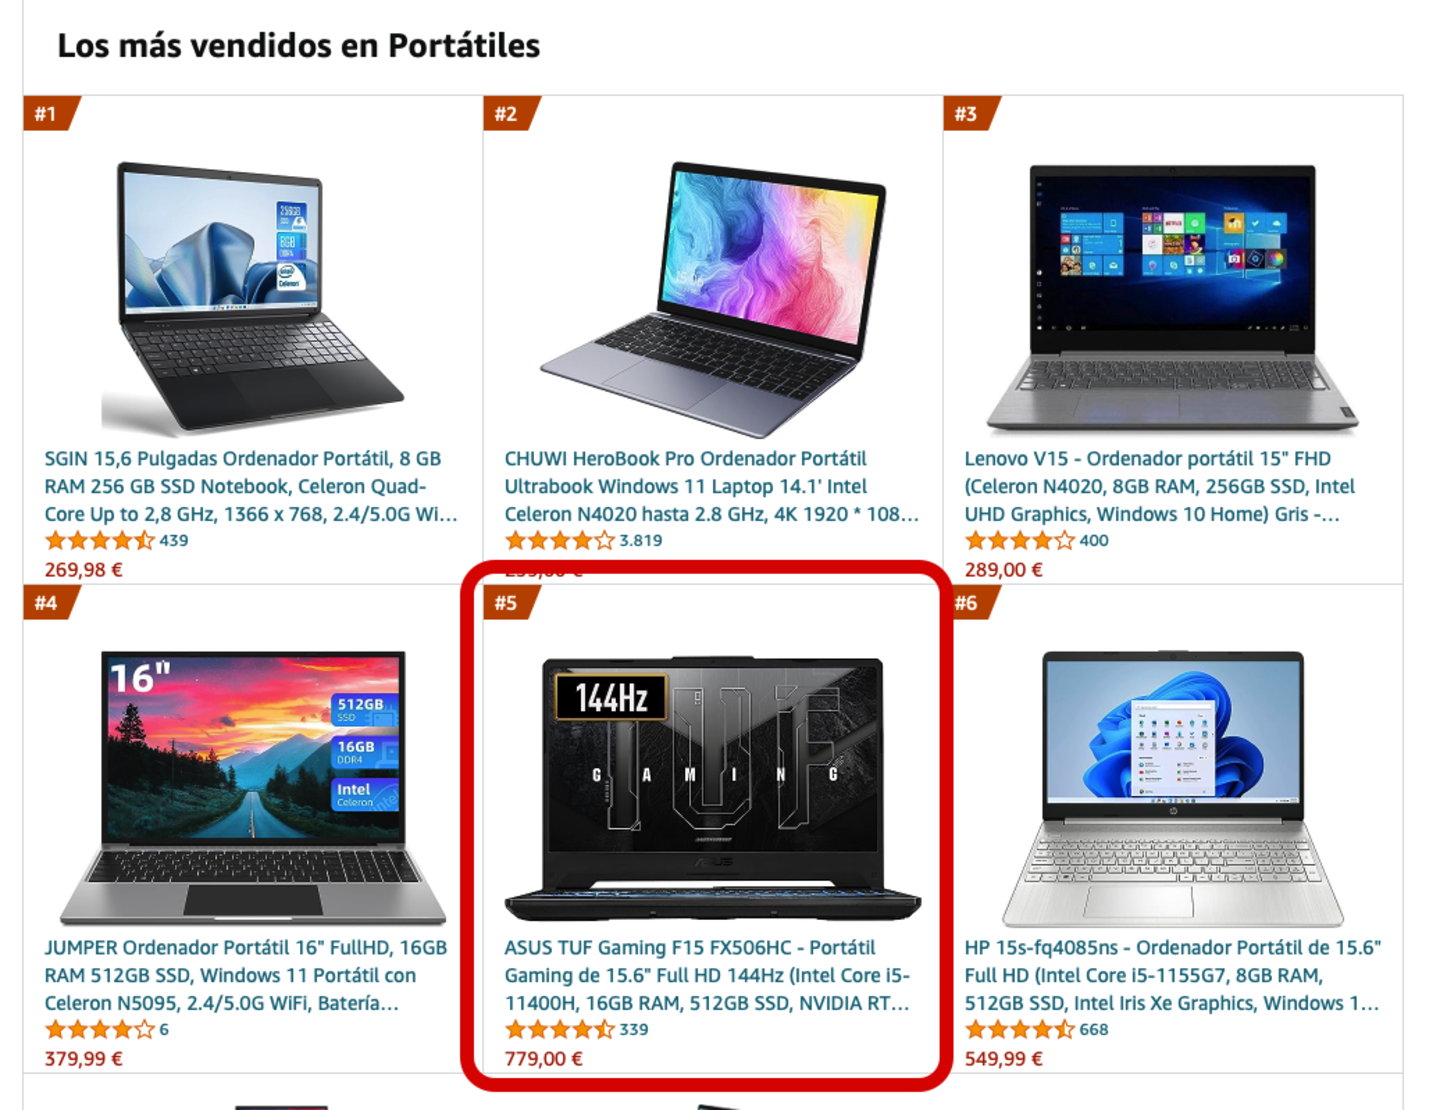This screenshot has width=1440, height=1110.
Task: Open the SGIN 15,6 Pulgadas product title link
Action: (x=251, y=486)
